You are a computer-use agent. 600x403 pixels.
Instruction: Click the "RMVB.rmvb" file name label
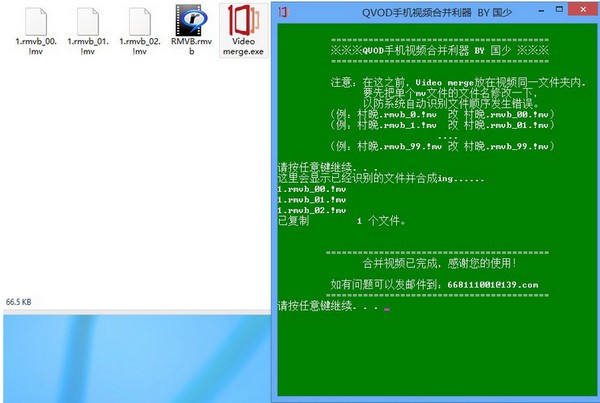point(191,46)
